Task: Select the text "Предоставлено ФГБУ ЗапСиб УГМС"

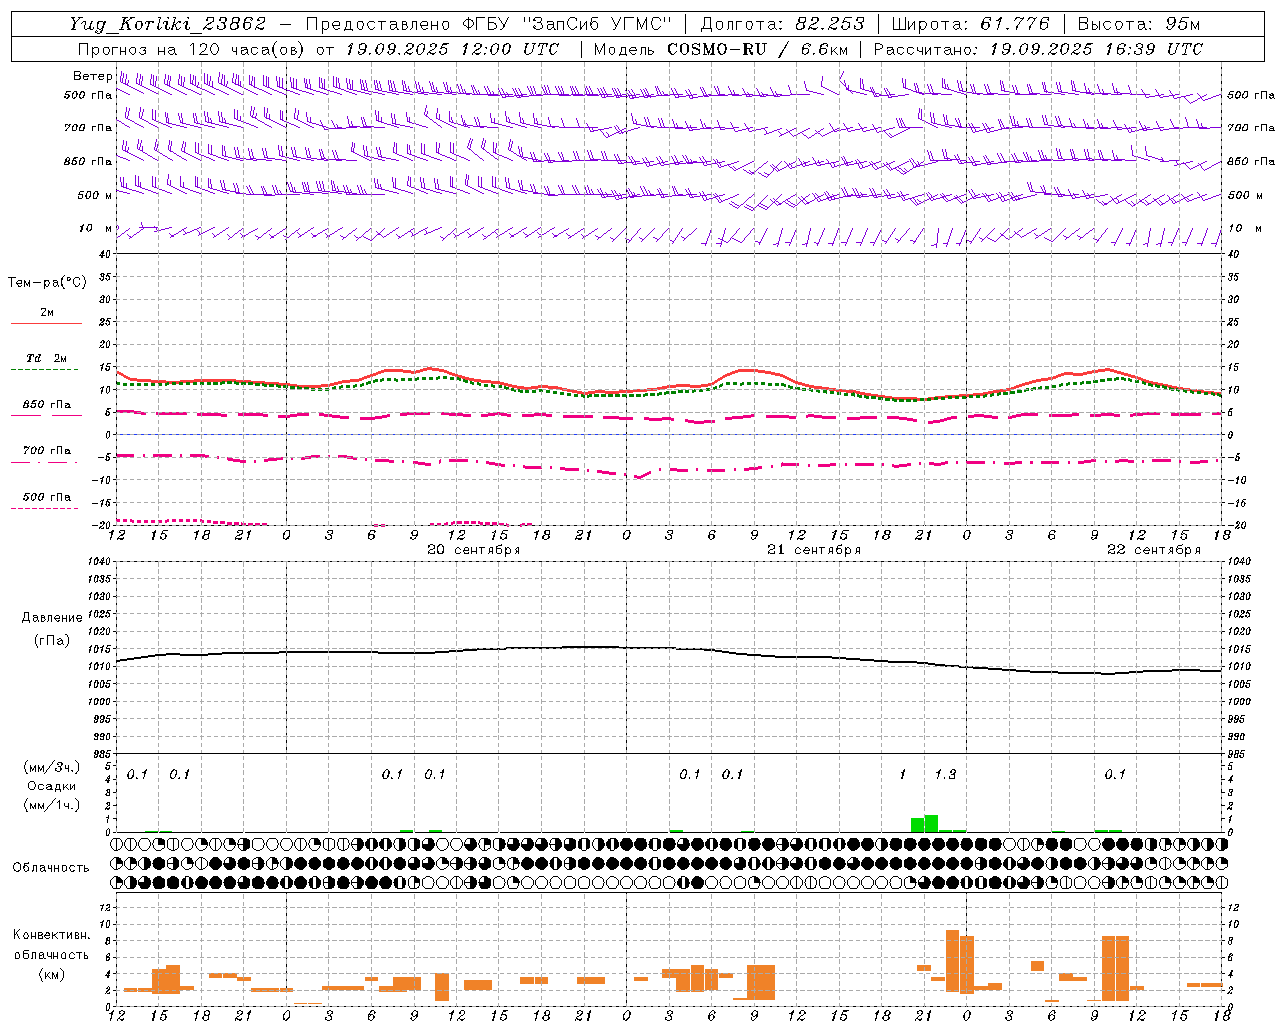Action: (489, 24)
